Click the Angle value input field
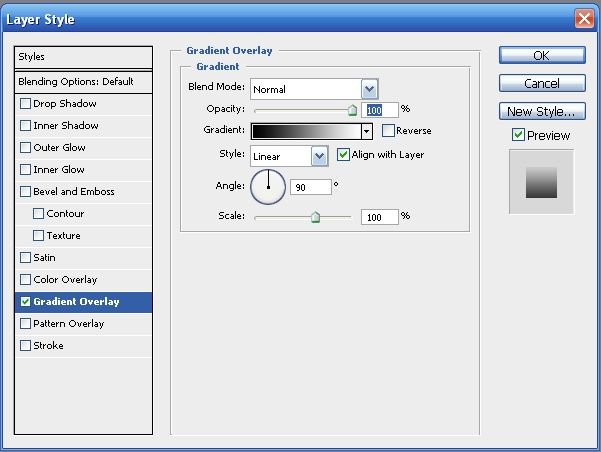601x452 pixels. (309, 187)
